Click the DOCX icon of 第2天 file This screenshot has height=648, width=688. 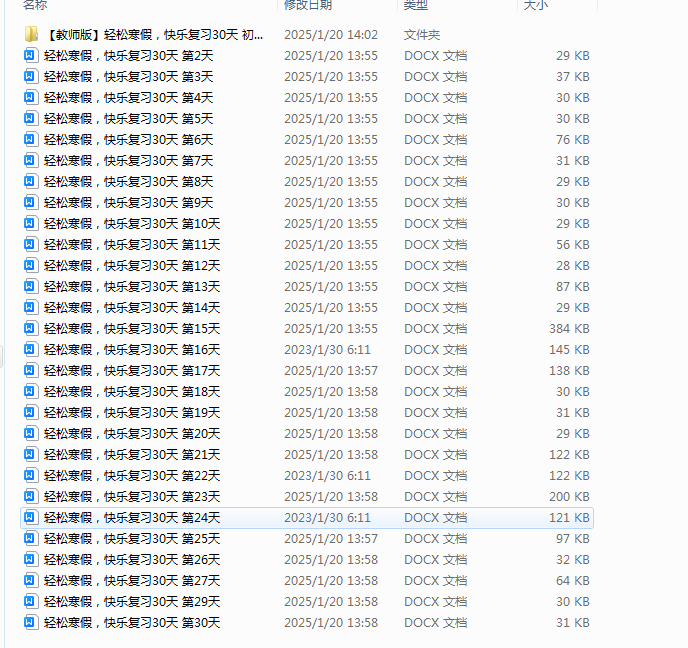click(x=31, y=56)
